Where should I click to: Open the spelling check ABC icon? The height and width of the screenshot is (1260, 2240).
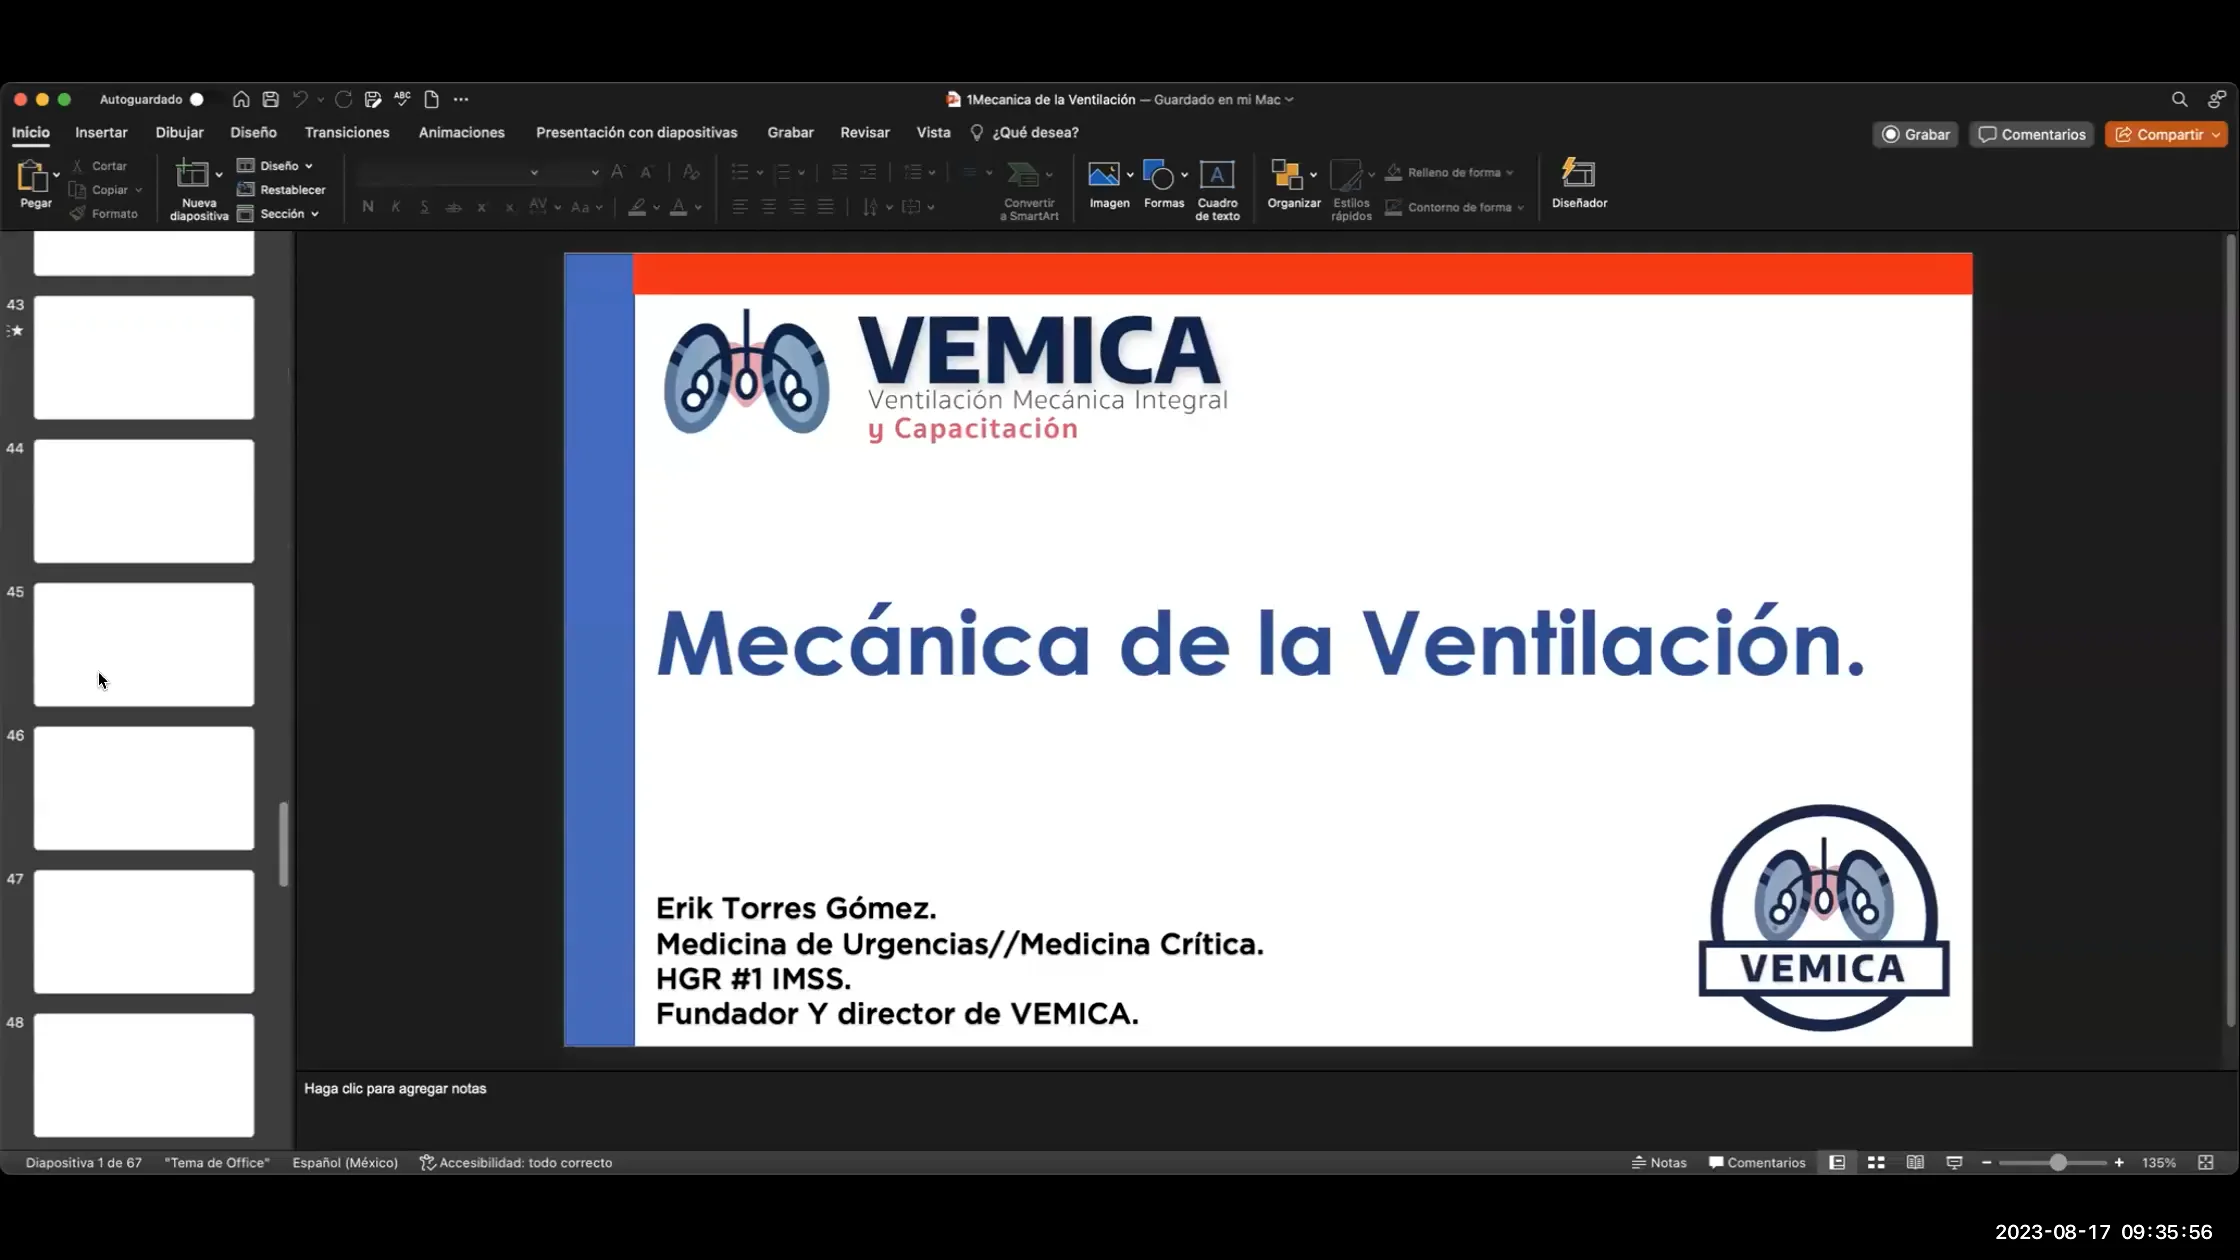pyautogui.click(x=402, y=98)
